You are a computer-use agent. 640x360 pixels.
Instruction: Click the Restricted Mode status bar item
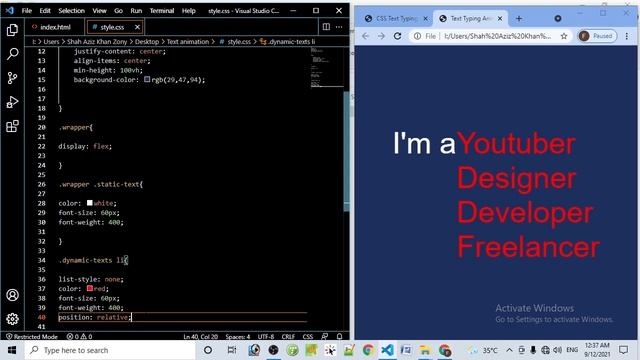tap(32, 337)
